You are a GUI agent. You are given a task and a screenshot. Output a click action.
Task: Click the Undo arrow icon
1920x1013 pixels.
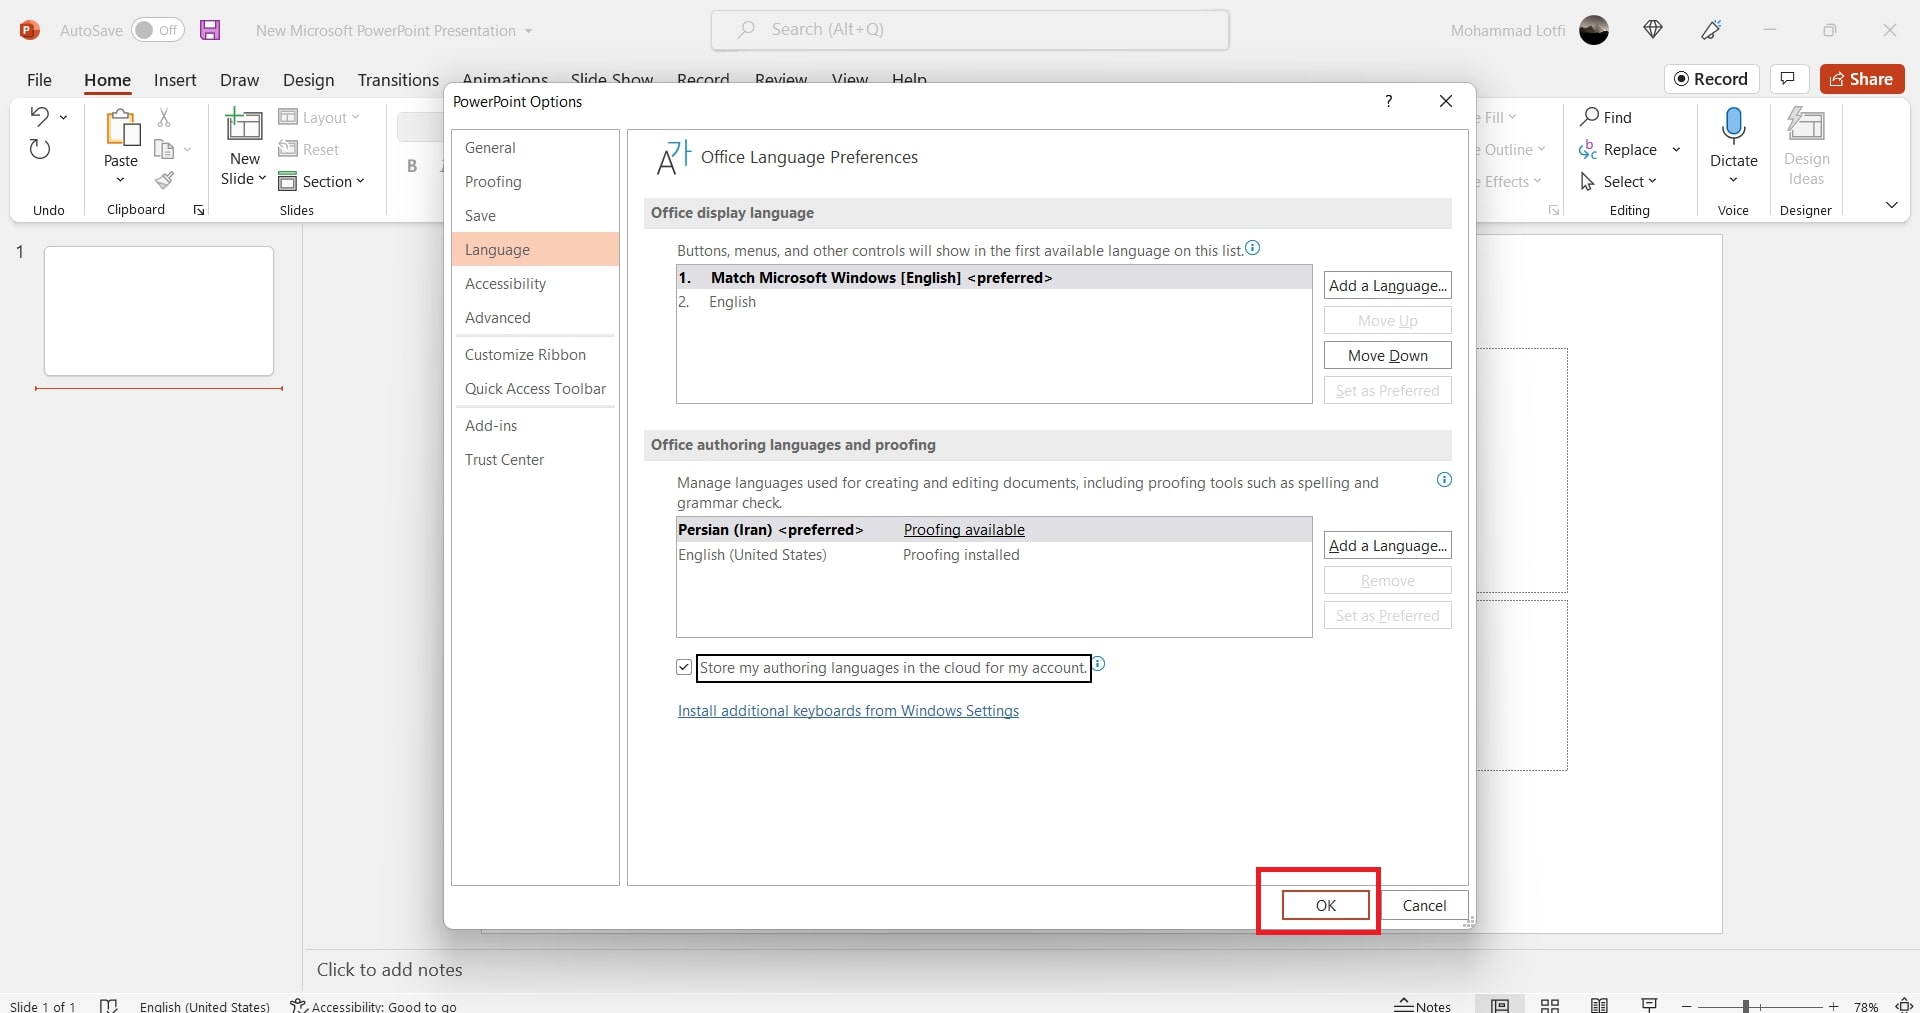[39, 116]
